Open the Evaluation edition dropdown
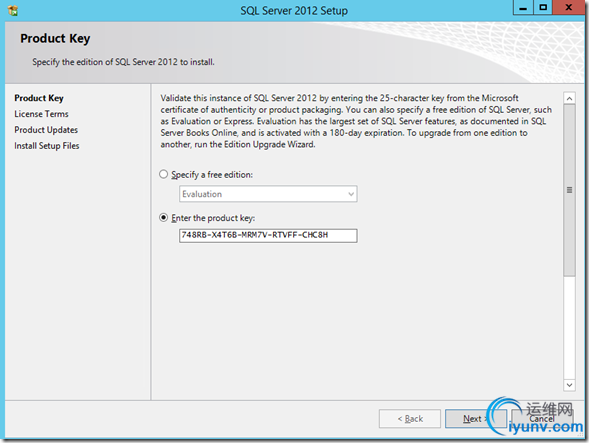589x443 pixels. [268, 194]
